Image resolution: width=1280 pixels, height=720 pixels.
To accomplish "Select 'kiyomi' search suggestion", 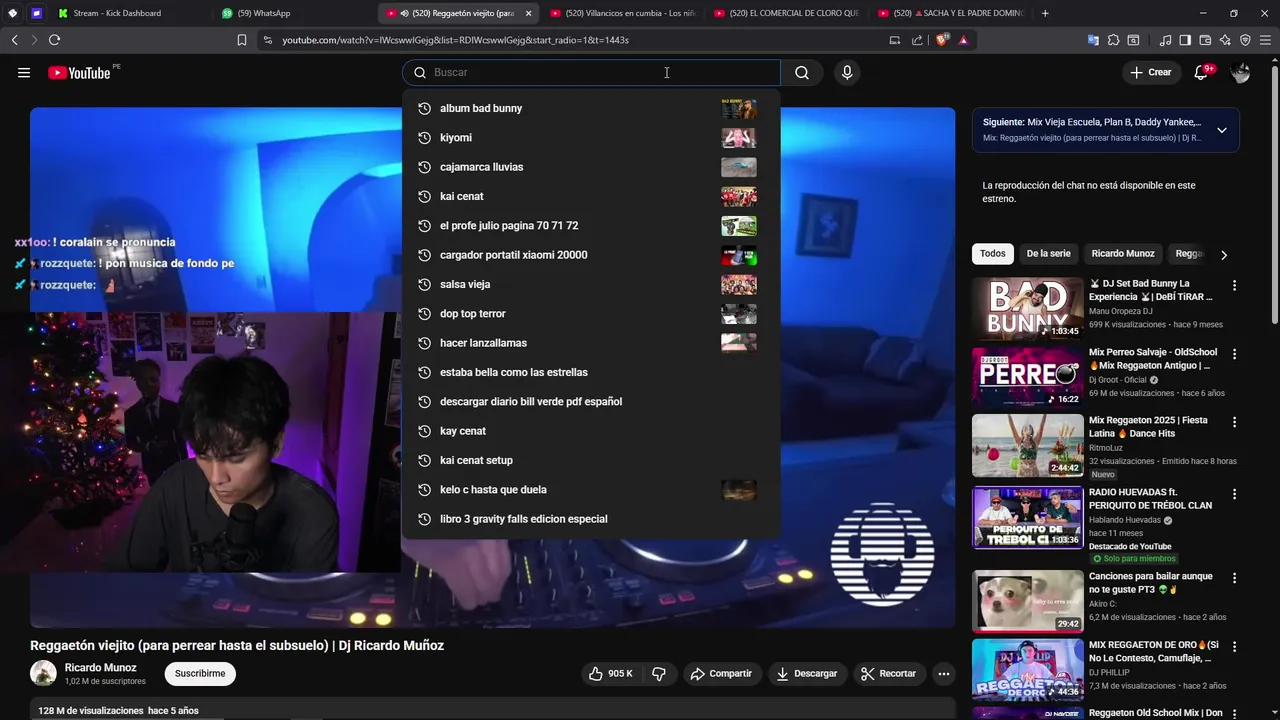I will point(591,138).
